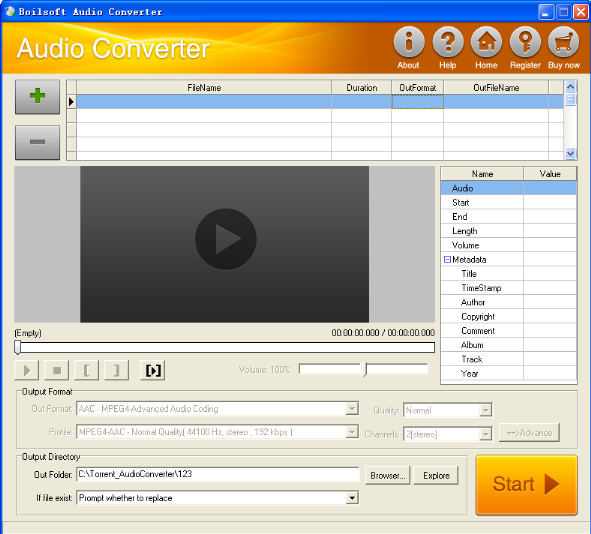
Task: Minimize the Boilsoft Audio Converter window
Action: [x=545, y=12]
